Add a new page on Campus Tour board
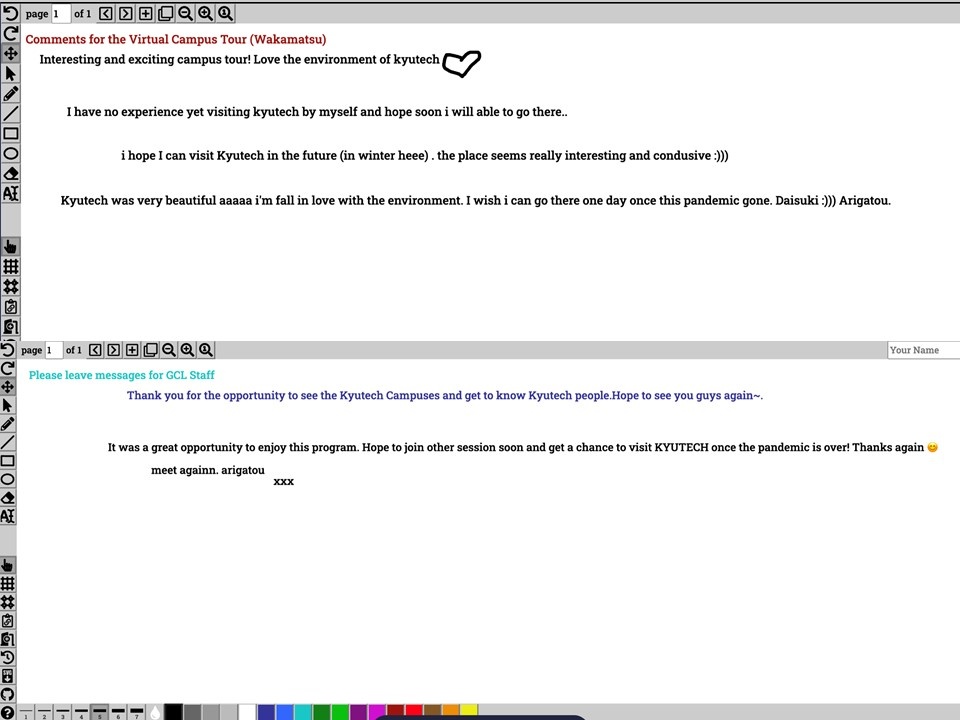This screenshot has height=720, width=960. tap(146, 13)
